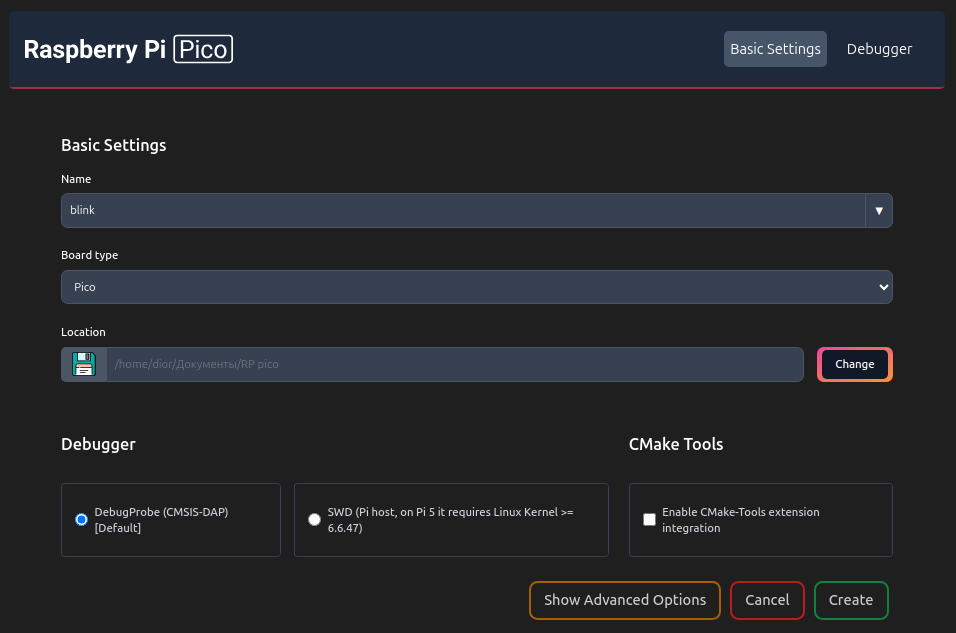Switch to Basic Settings tab
Image resolution: width=956 pixels, height=633 pixels.
[x=775, y=49]
